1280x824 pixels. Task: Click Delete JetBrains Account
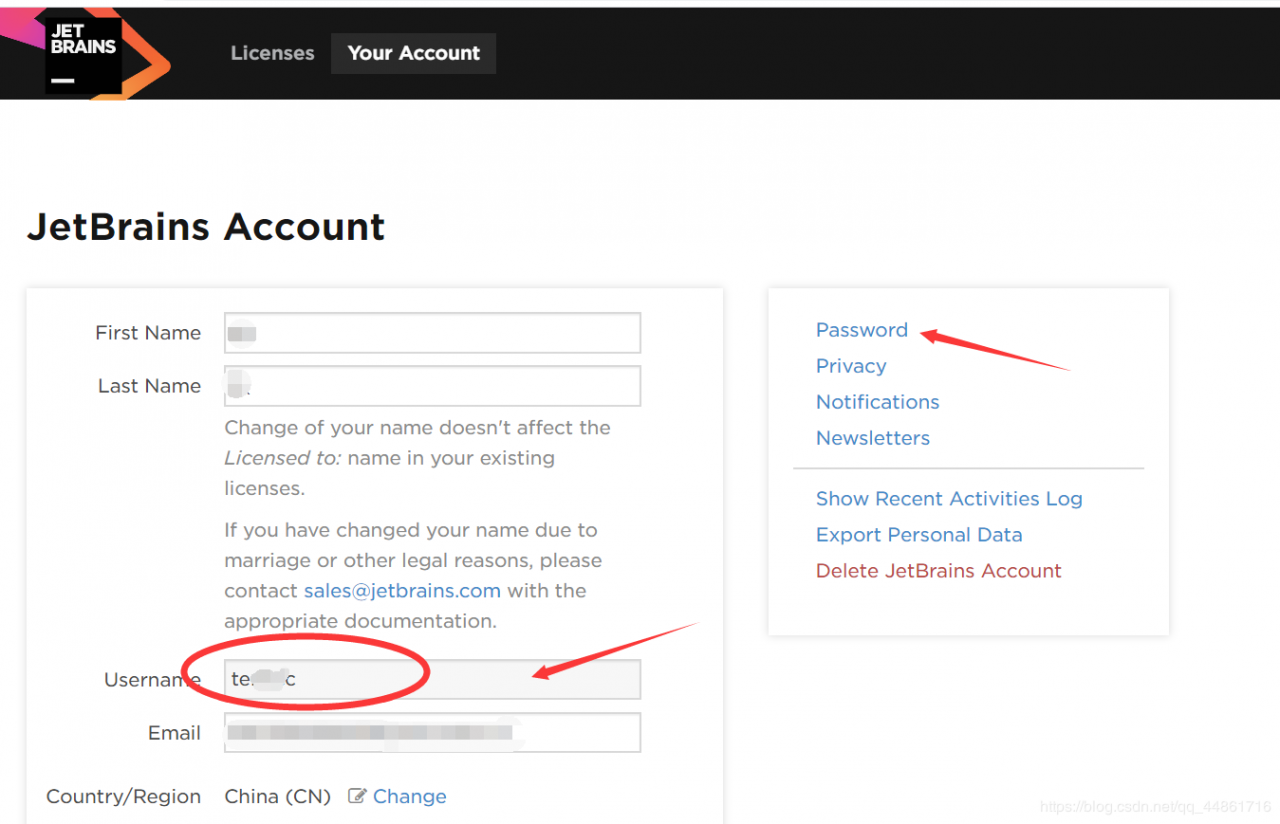click(x=939, y=571)
